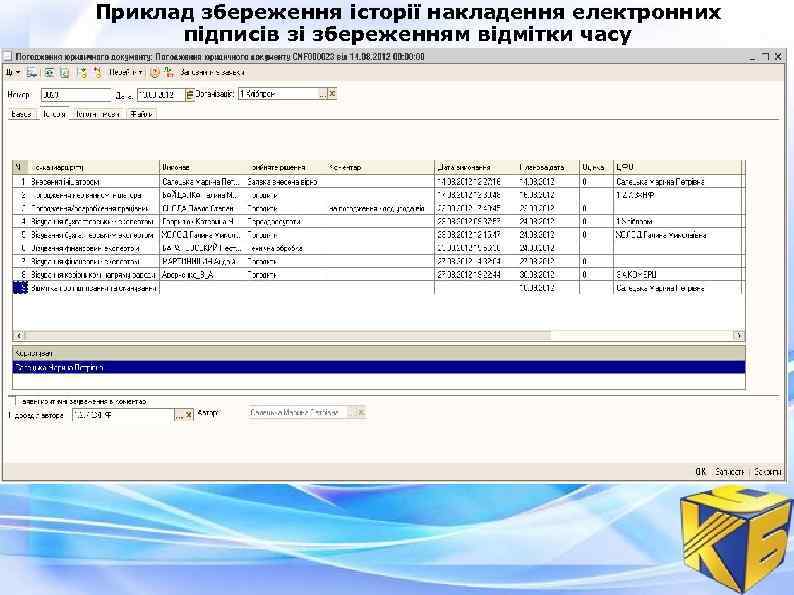Switch to the tab between Історія and Файли

[x=98, y=114]
